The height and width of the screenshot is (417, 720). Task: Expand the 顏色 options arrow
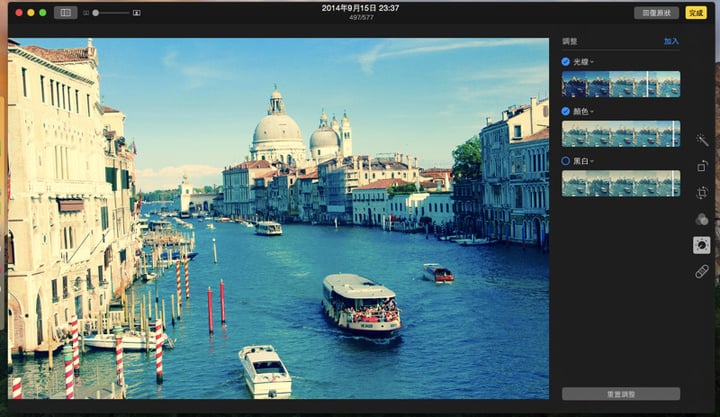click(590, 111)
